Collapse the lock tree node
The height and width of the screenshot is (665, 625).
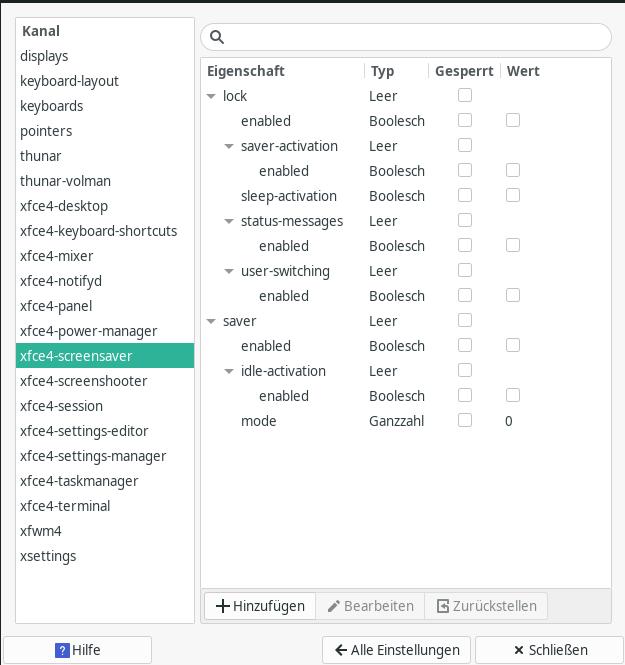click(x=211, y=96)
